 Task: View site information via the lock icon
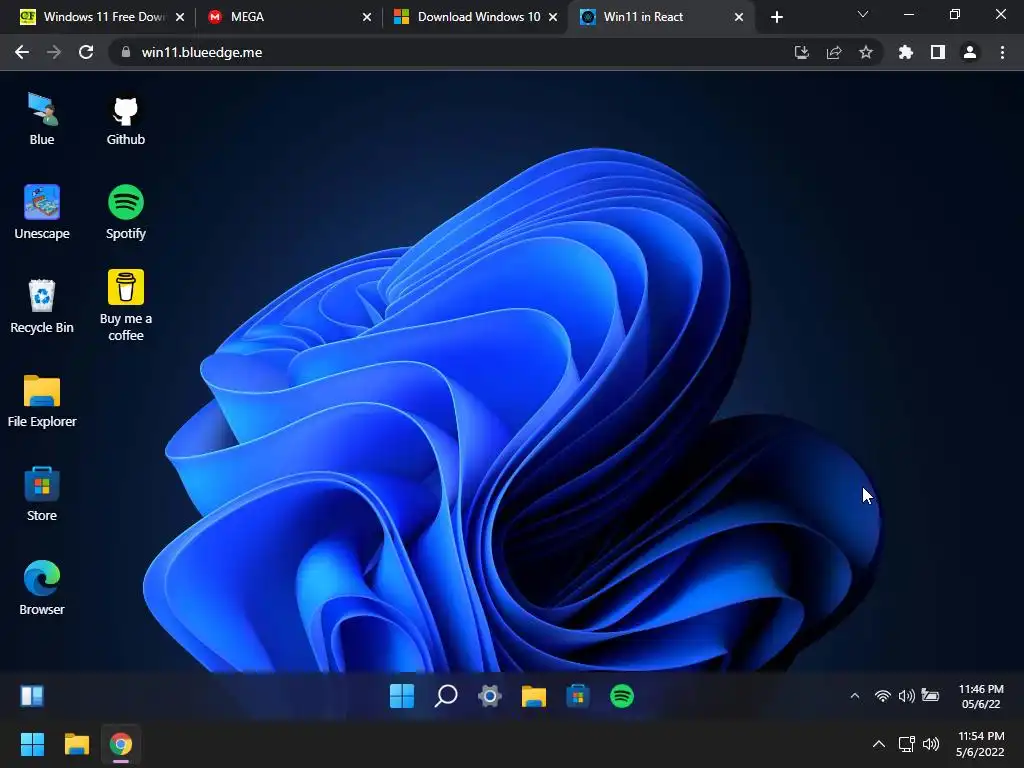tap(125, 52)
